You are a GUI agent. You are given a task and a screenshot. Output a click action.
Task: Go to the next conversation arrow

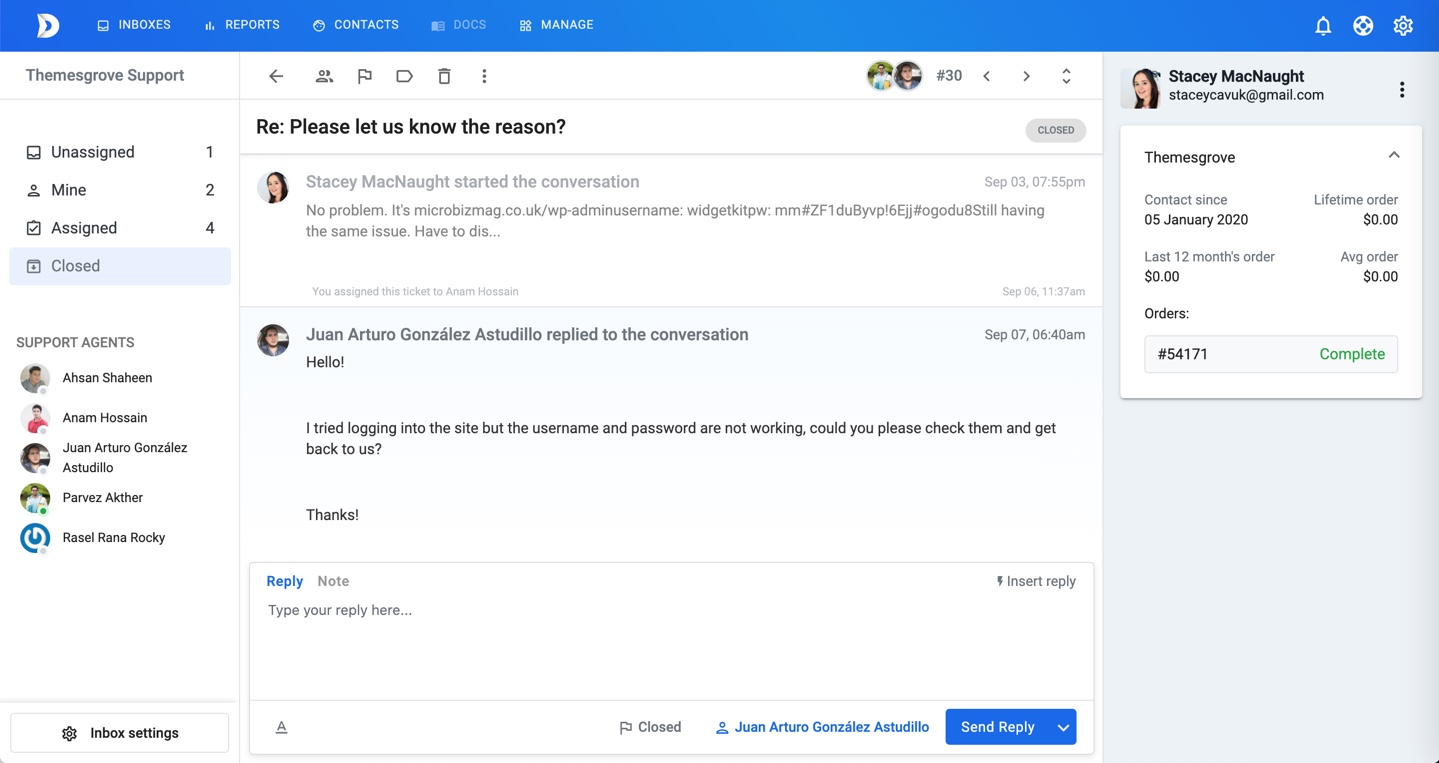click(1026, 76)
